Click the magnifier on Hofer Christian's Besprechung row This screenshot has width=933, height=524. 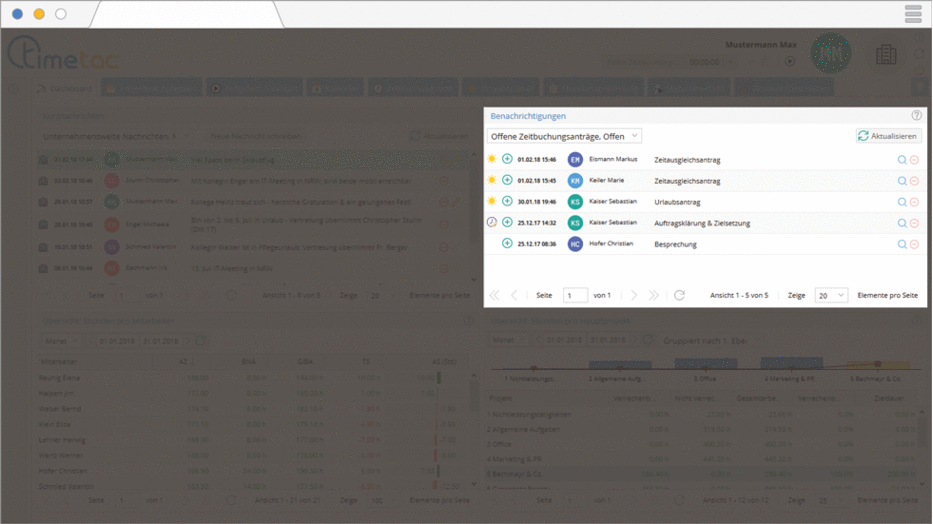(902, 244)
